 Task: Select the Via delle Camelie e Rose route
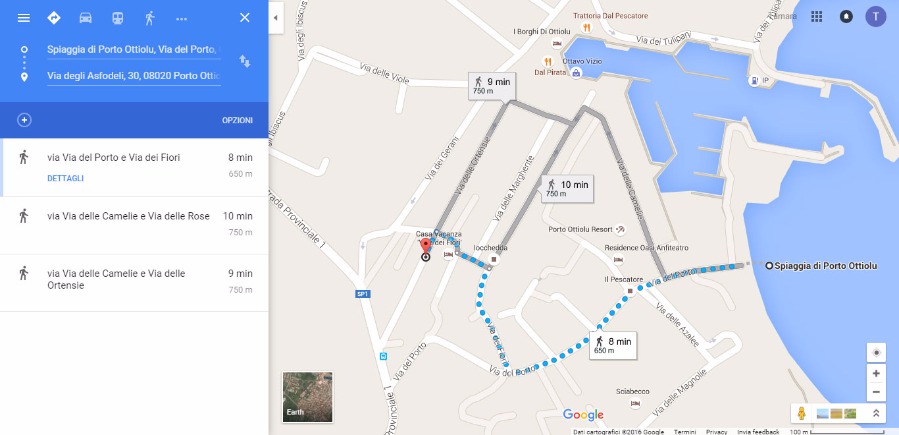tap(134, 225)
